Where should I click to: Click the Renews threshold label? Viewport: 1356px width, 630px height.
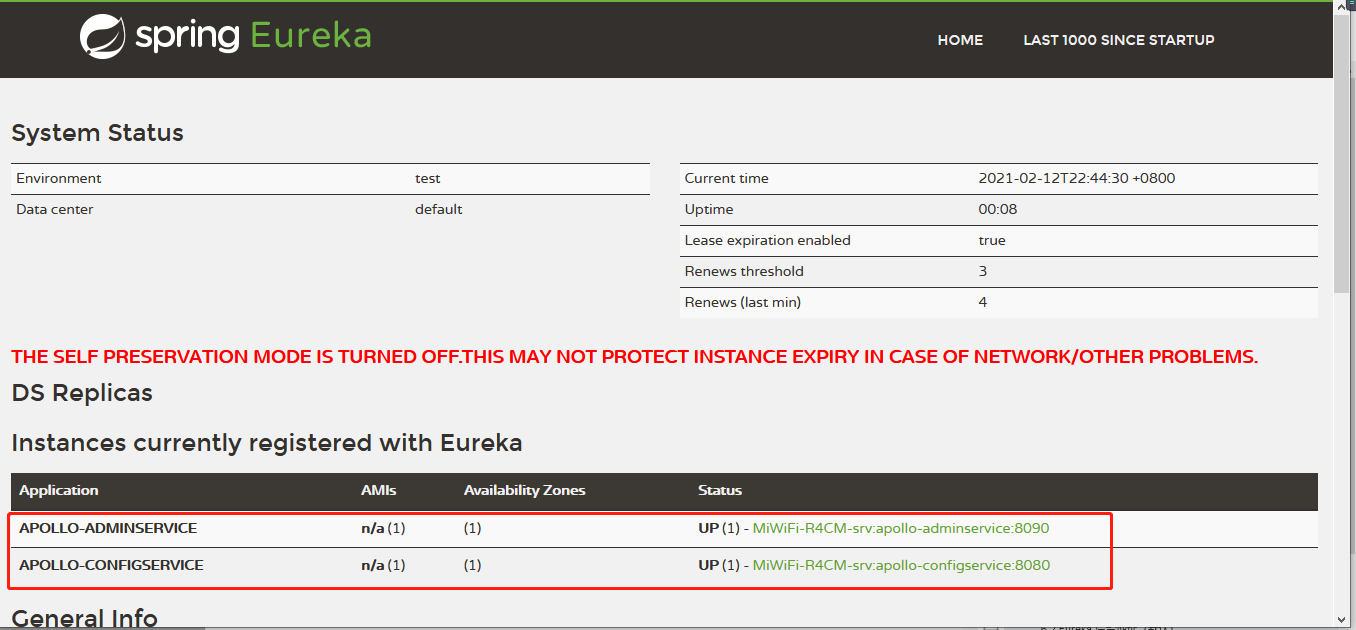[744, 271]
